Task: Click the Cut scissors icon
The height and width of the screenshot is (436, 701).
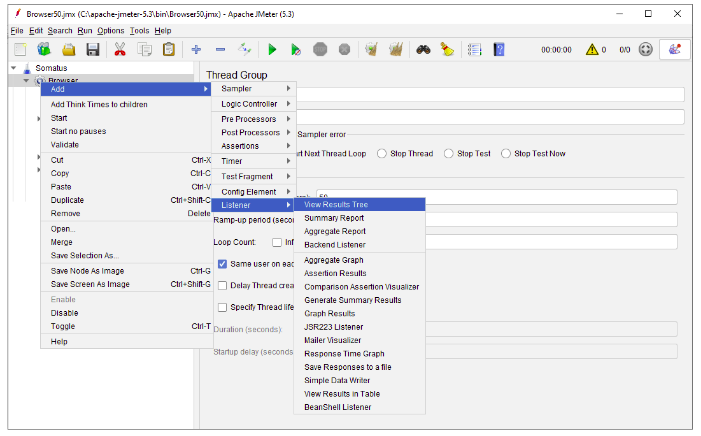Action: (x=120, y=49)
